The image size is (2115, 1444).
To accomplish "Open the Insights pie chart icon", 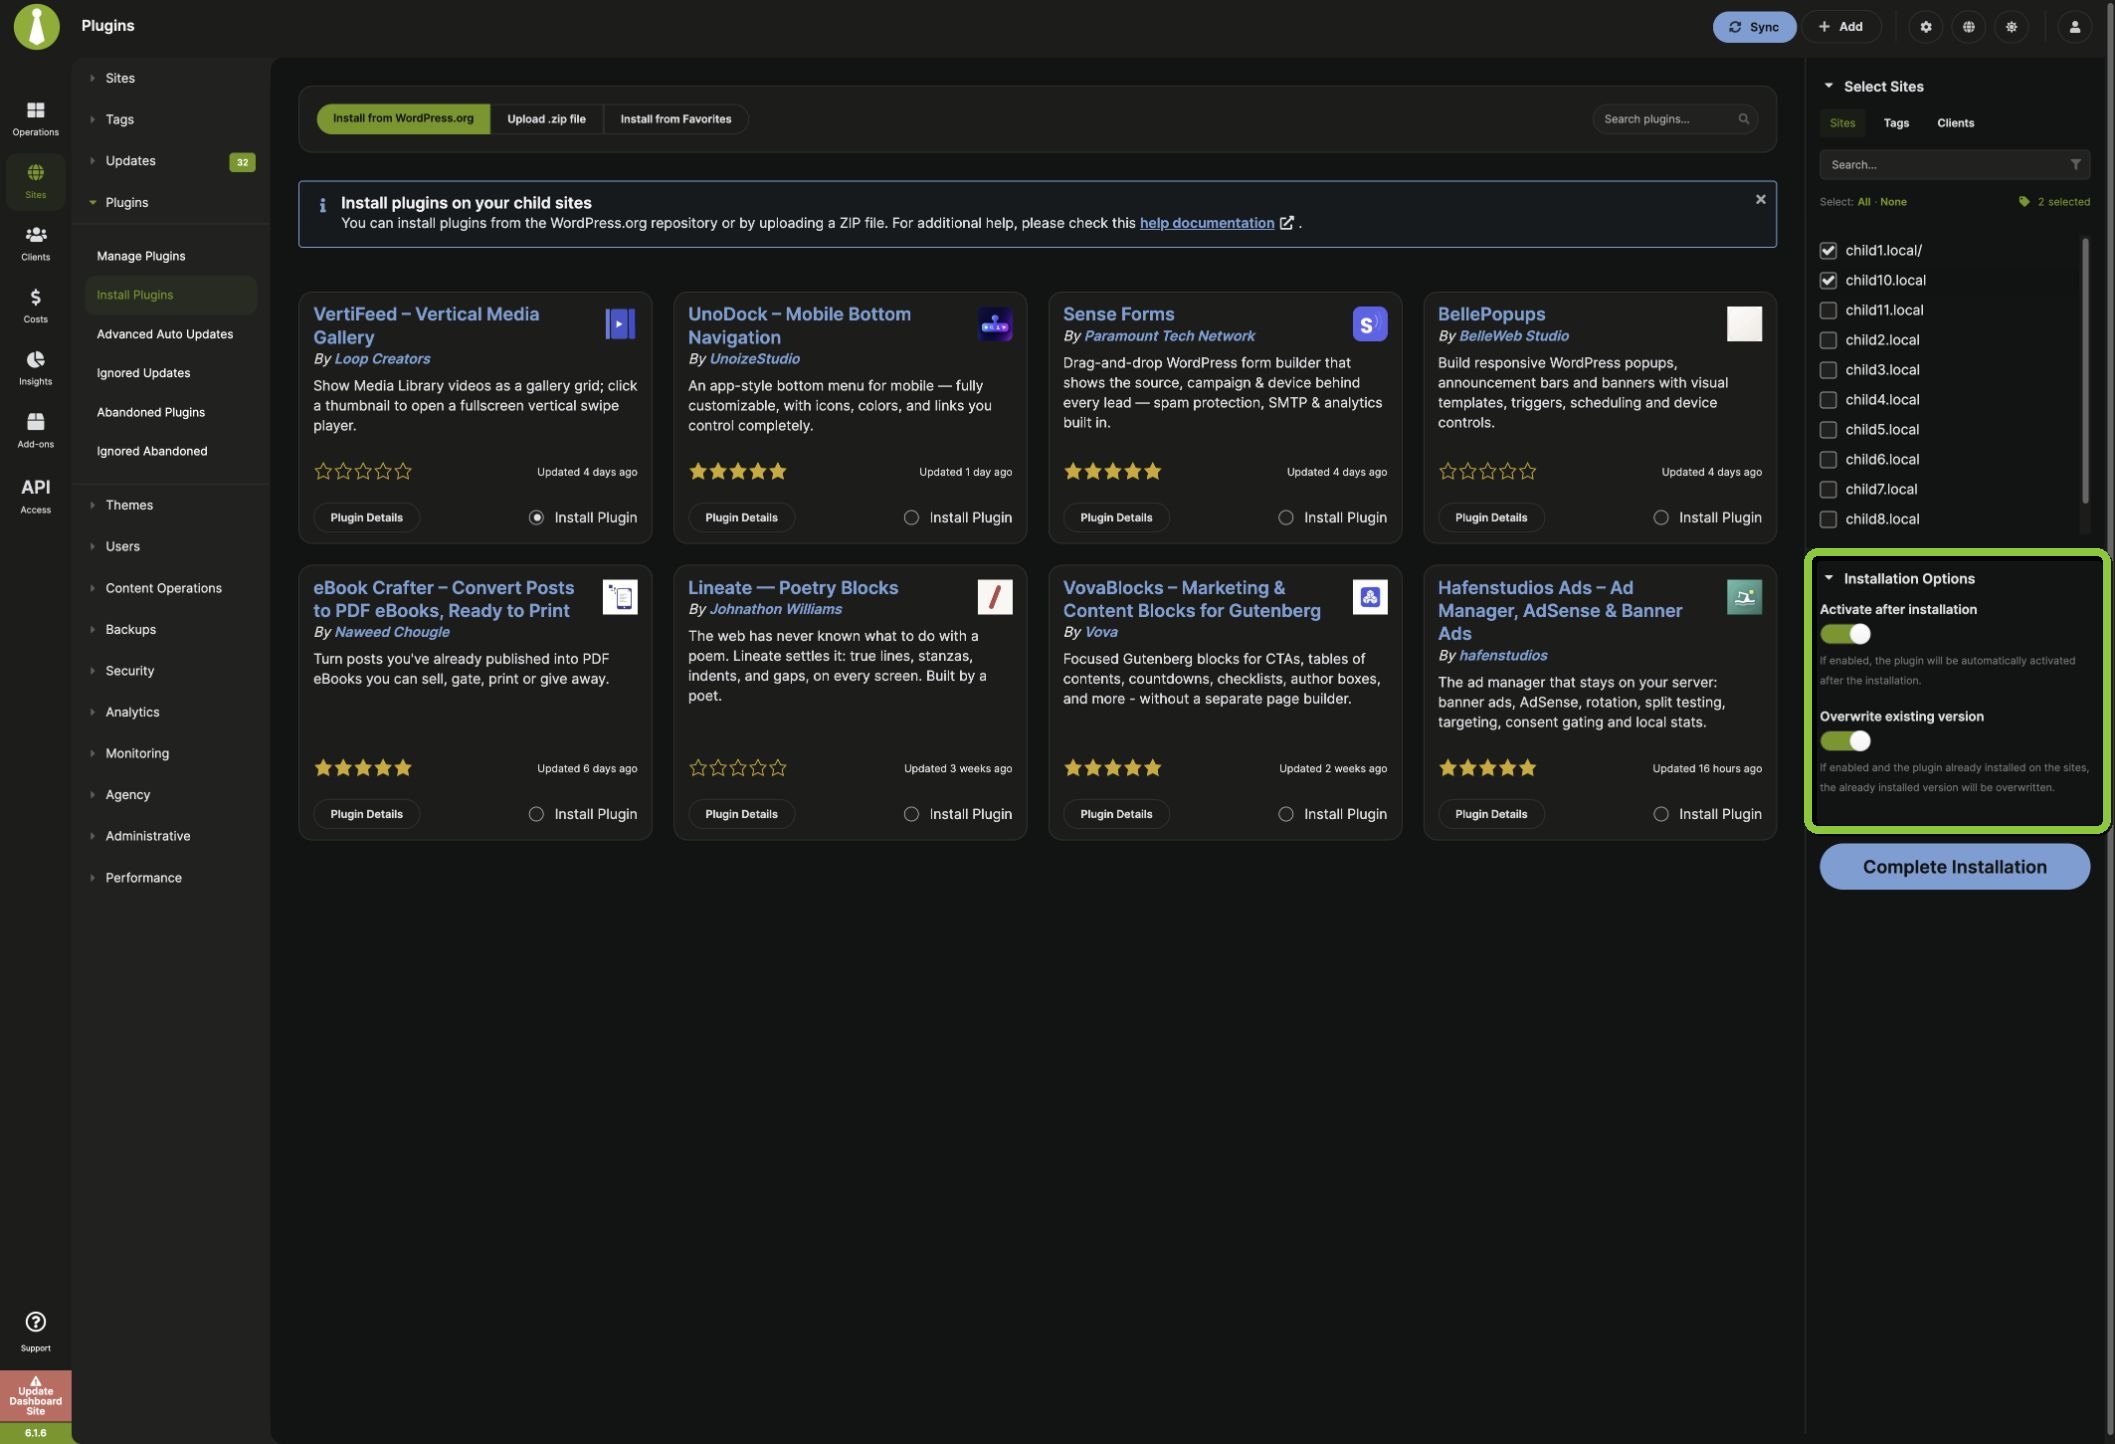I will (x=35, y=367).
